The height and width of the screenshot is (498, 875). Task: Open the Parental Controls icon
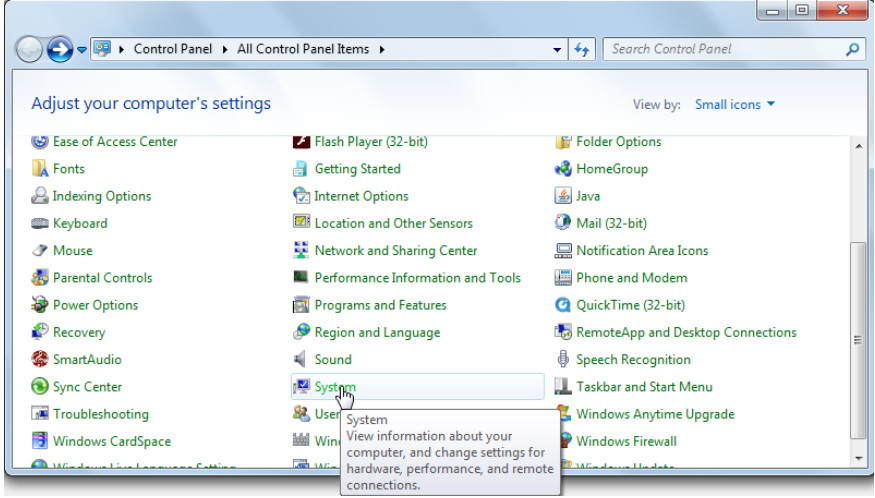click(40, 277)
